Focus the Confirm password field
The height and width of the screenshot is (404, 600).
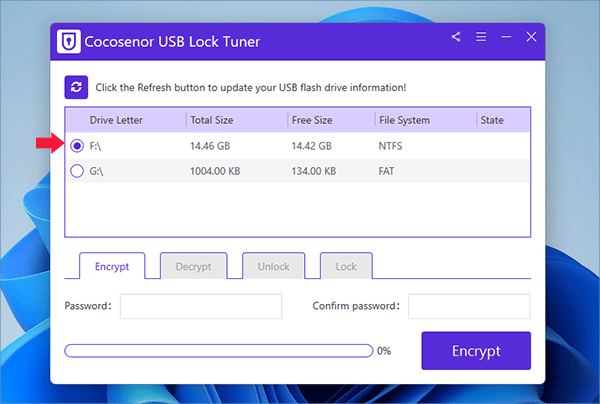pos(469,306)
